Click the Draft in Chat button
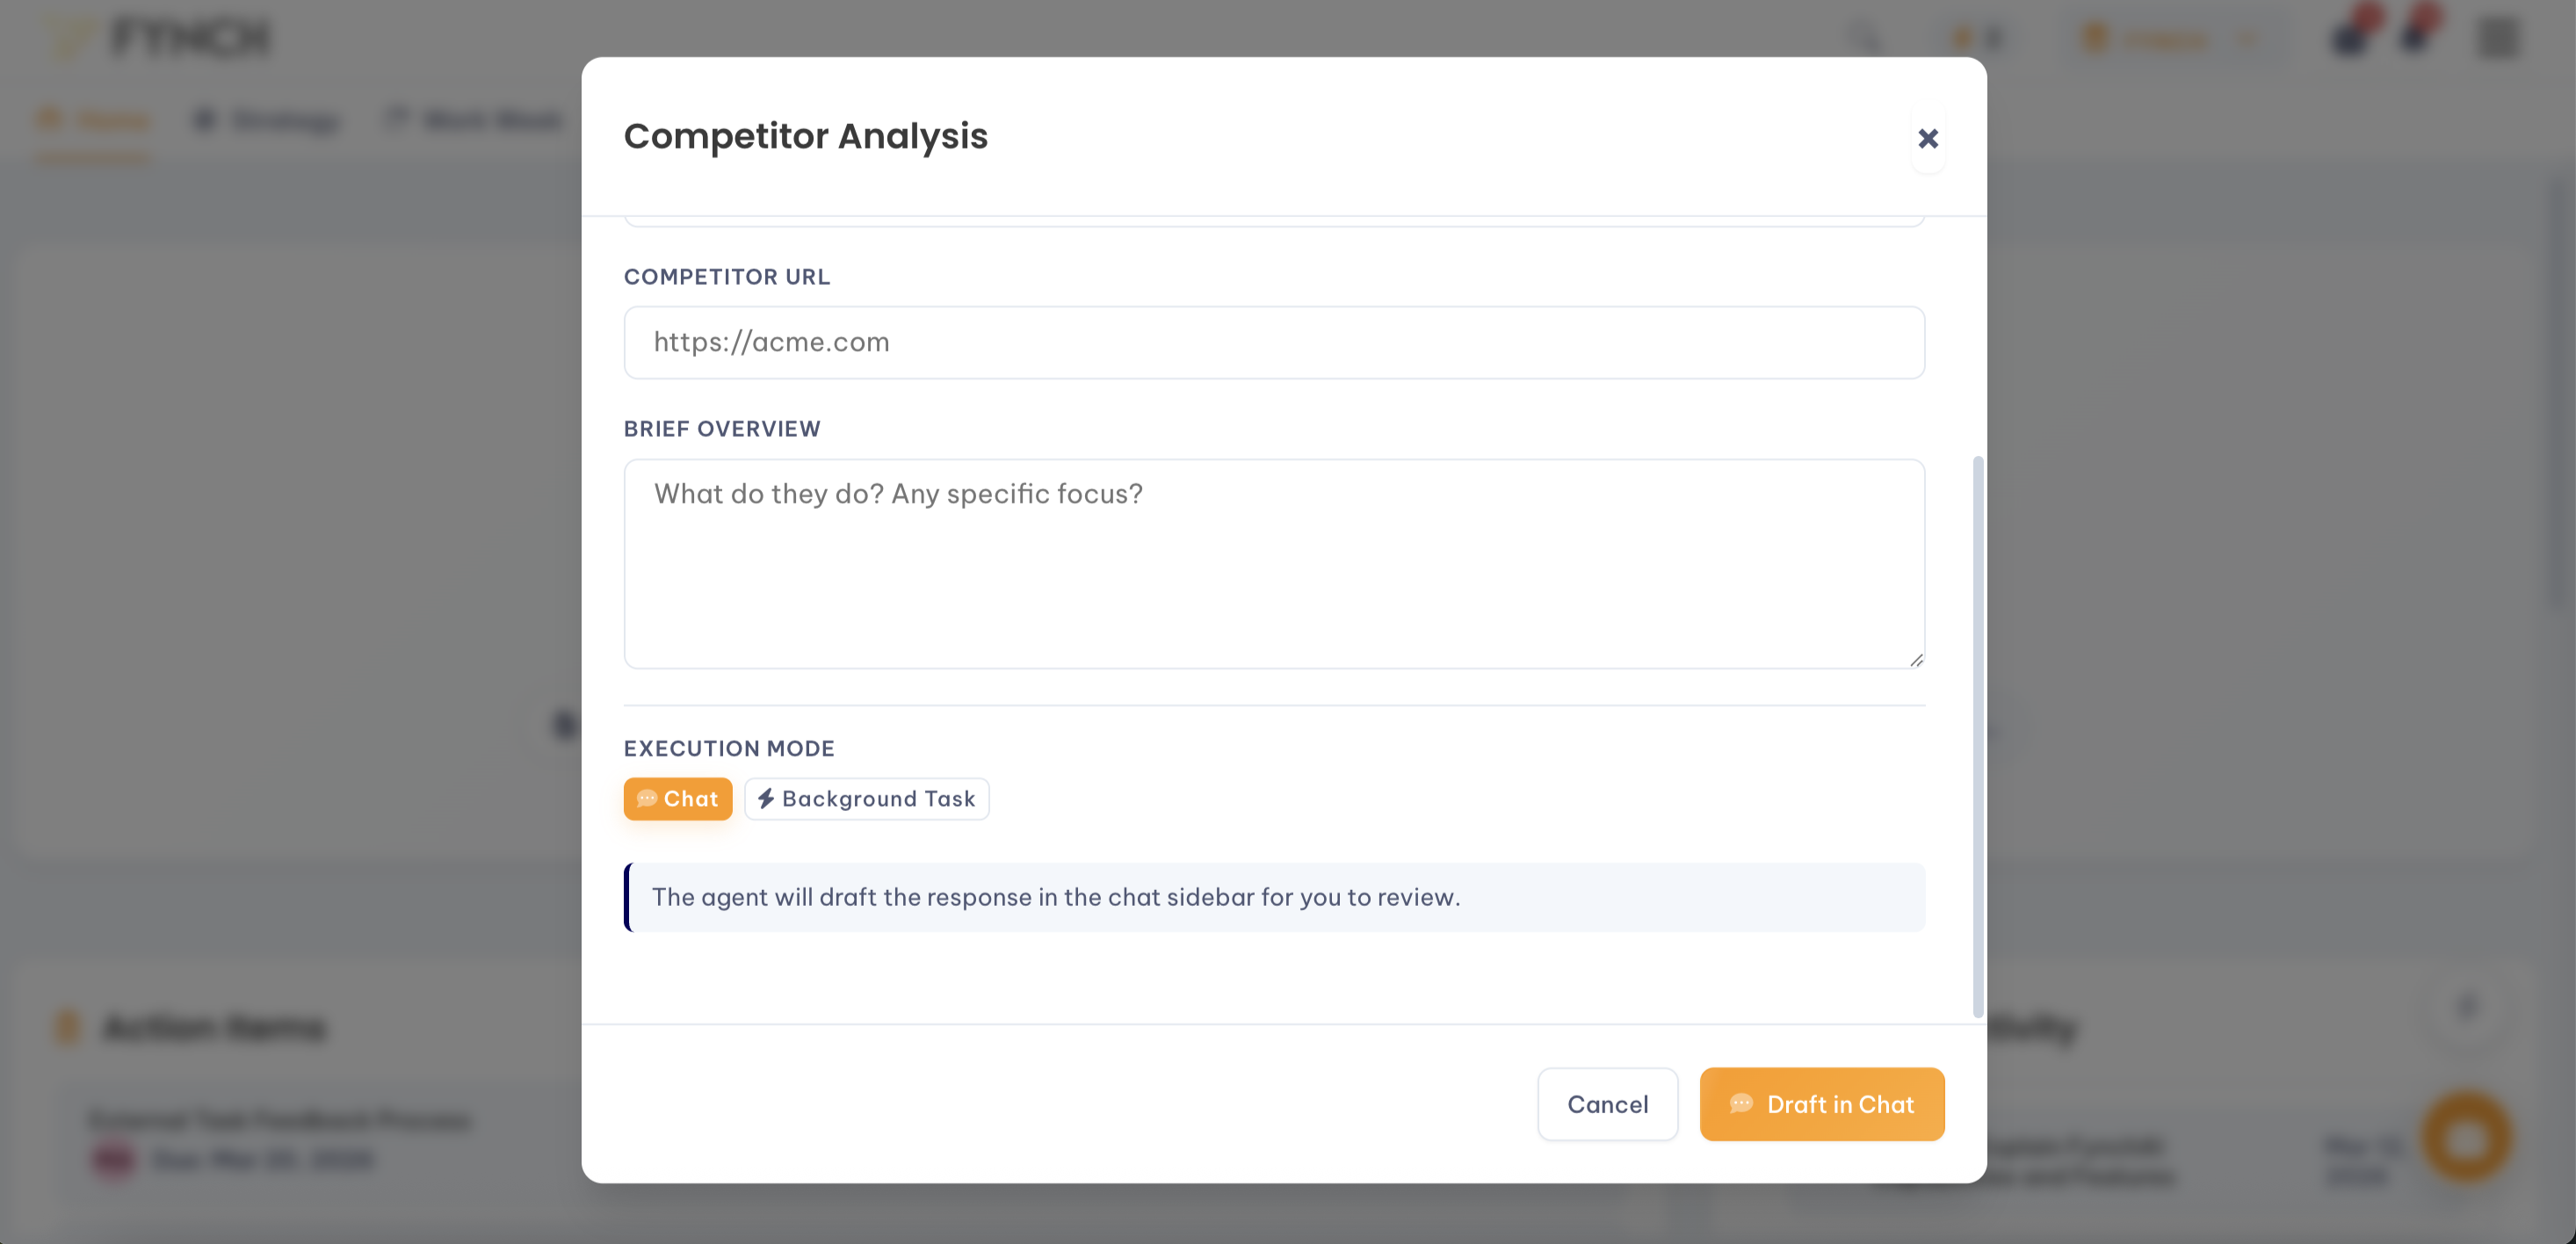 coord(1821,1104)
